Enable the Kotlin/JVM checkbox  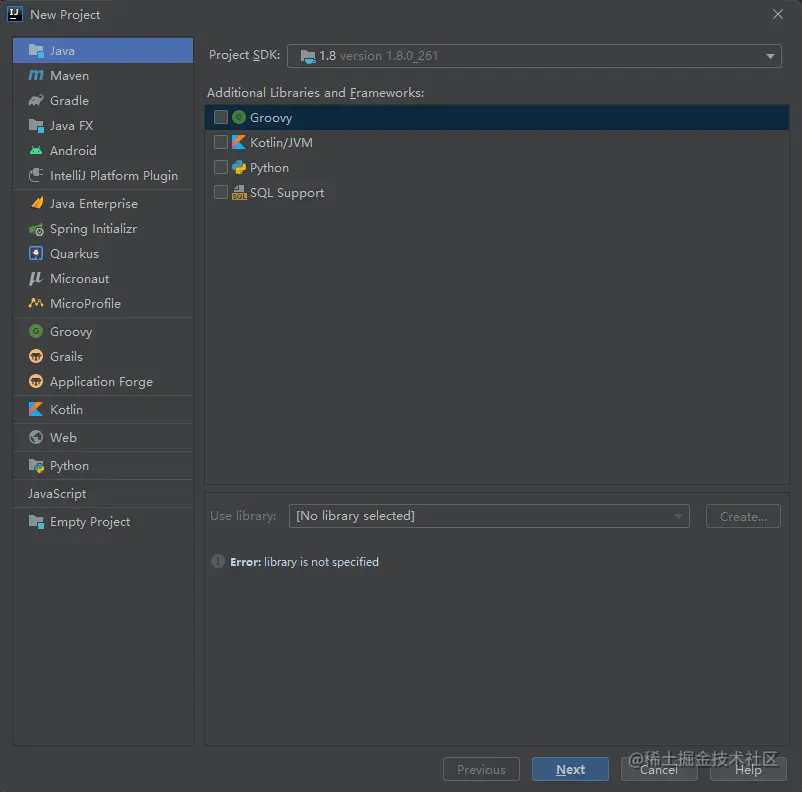pyautogui.click(x=220, y=142)
